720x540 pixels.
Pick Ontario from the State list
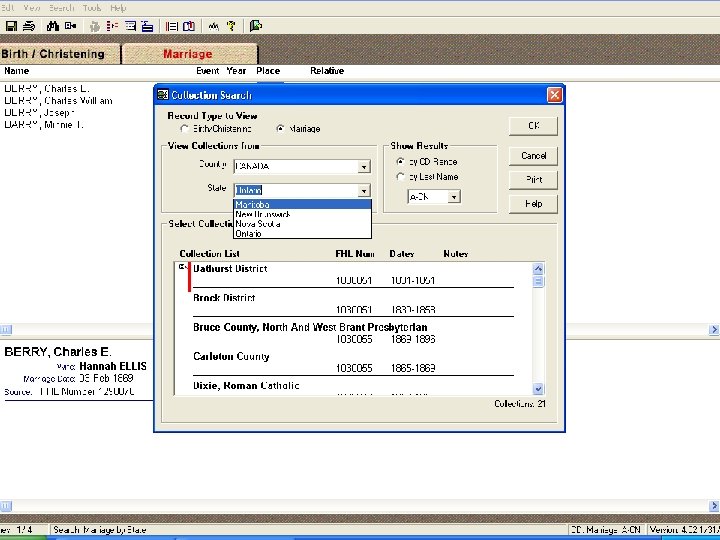pos(303,234)
